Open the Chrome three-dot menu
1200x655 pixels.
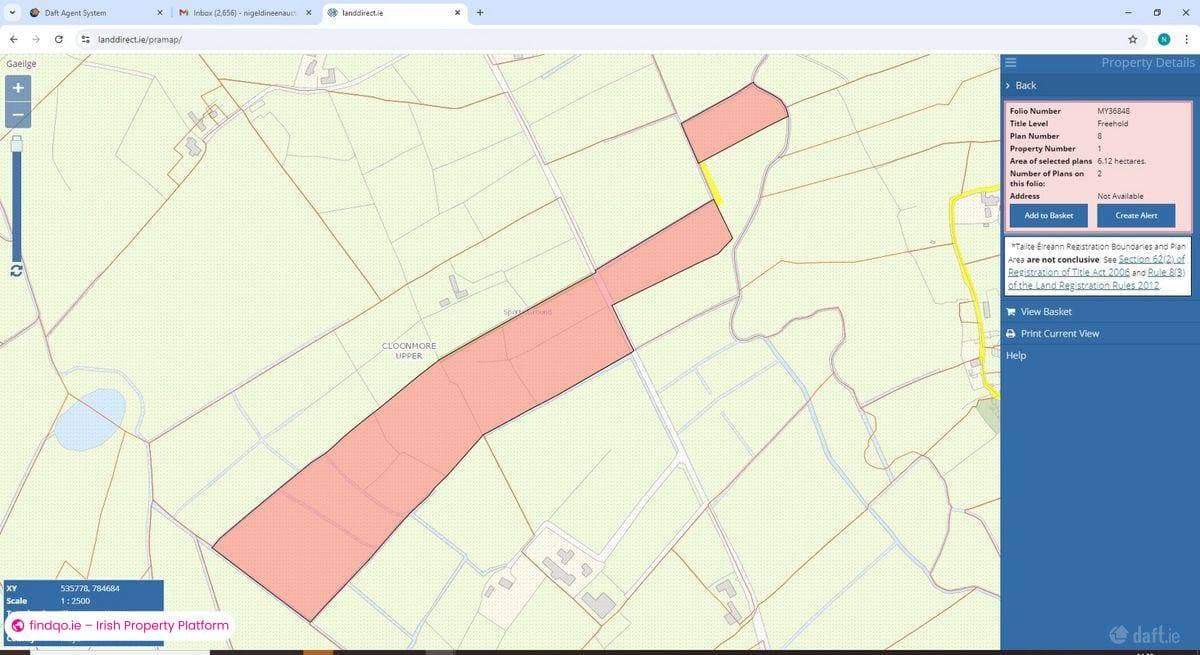1186,39
